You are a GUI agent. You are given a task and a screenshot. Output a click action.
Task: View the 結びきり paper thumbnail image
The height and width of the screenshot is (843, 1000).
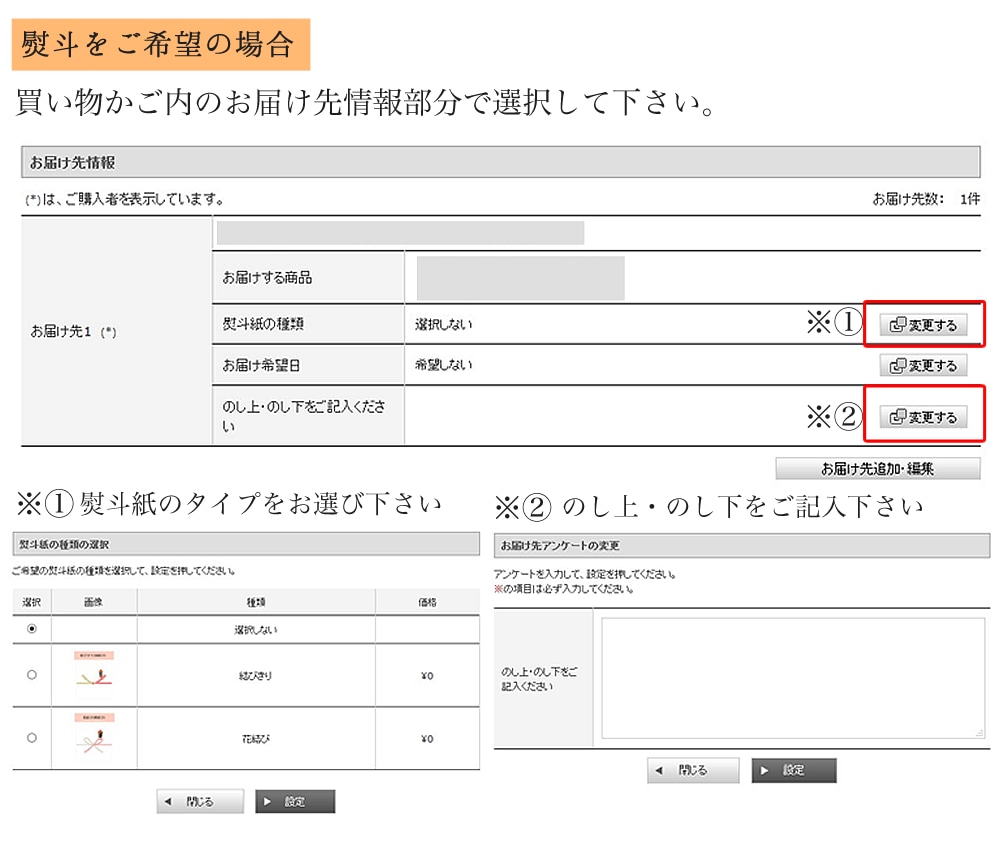95,674
